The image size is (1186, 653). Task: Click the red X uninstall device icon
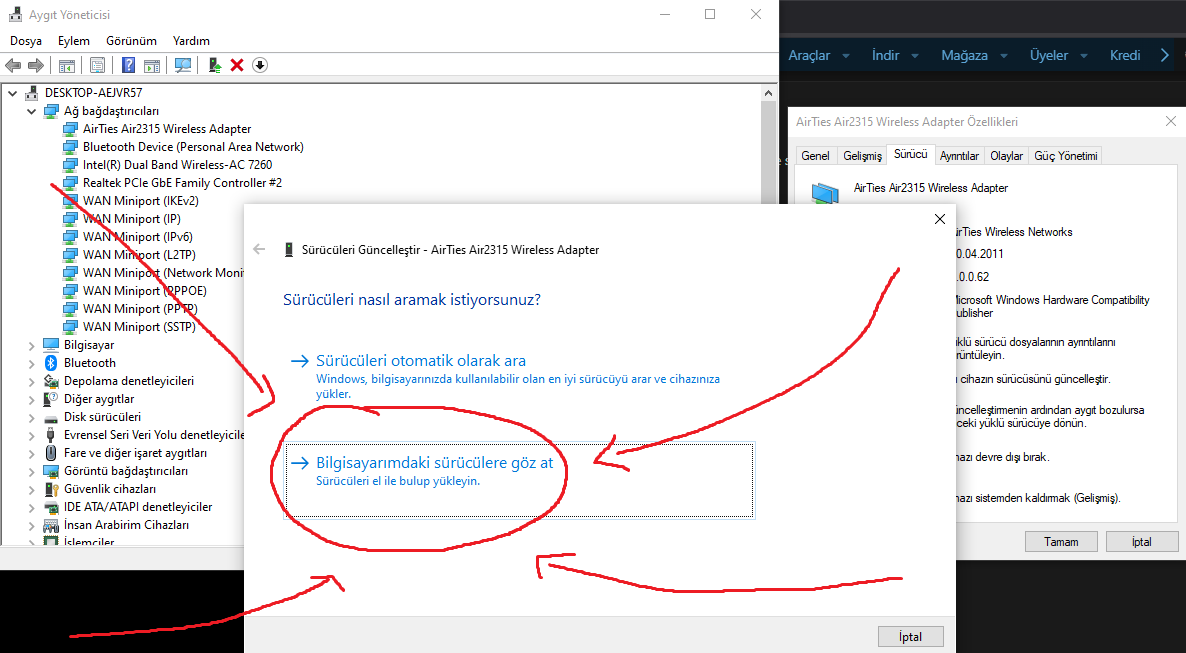tap(237, 66)
